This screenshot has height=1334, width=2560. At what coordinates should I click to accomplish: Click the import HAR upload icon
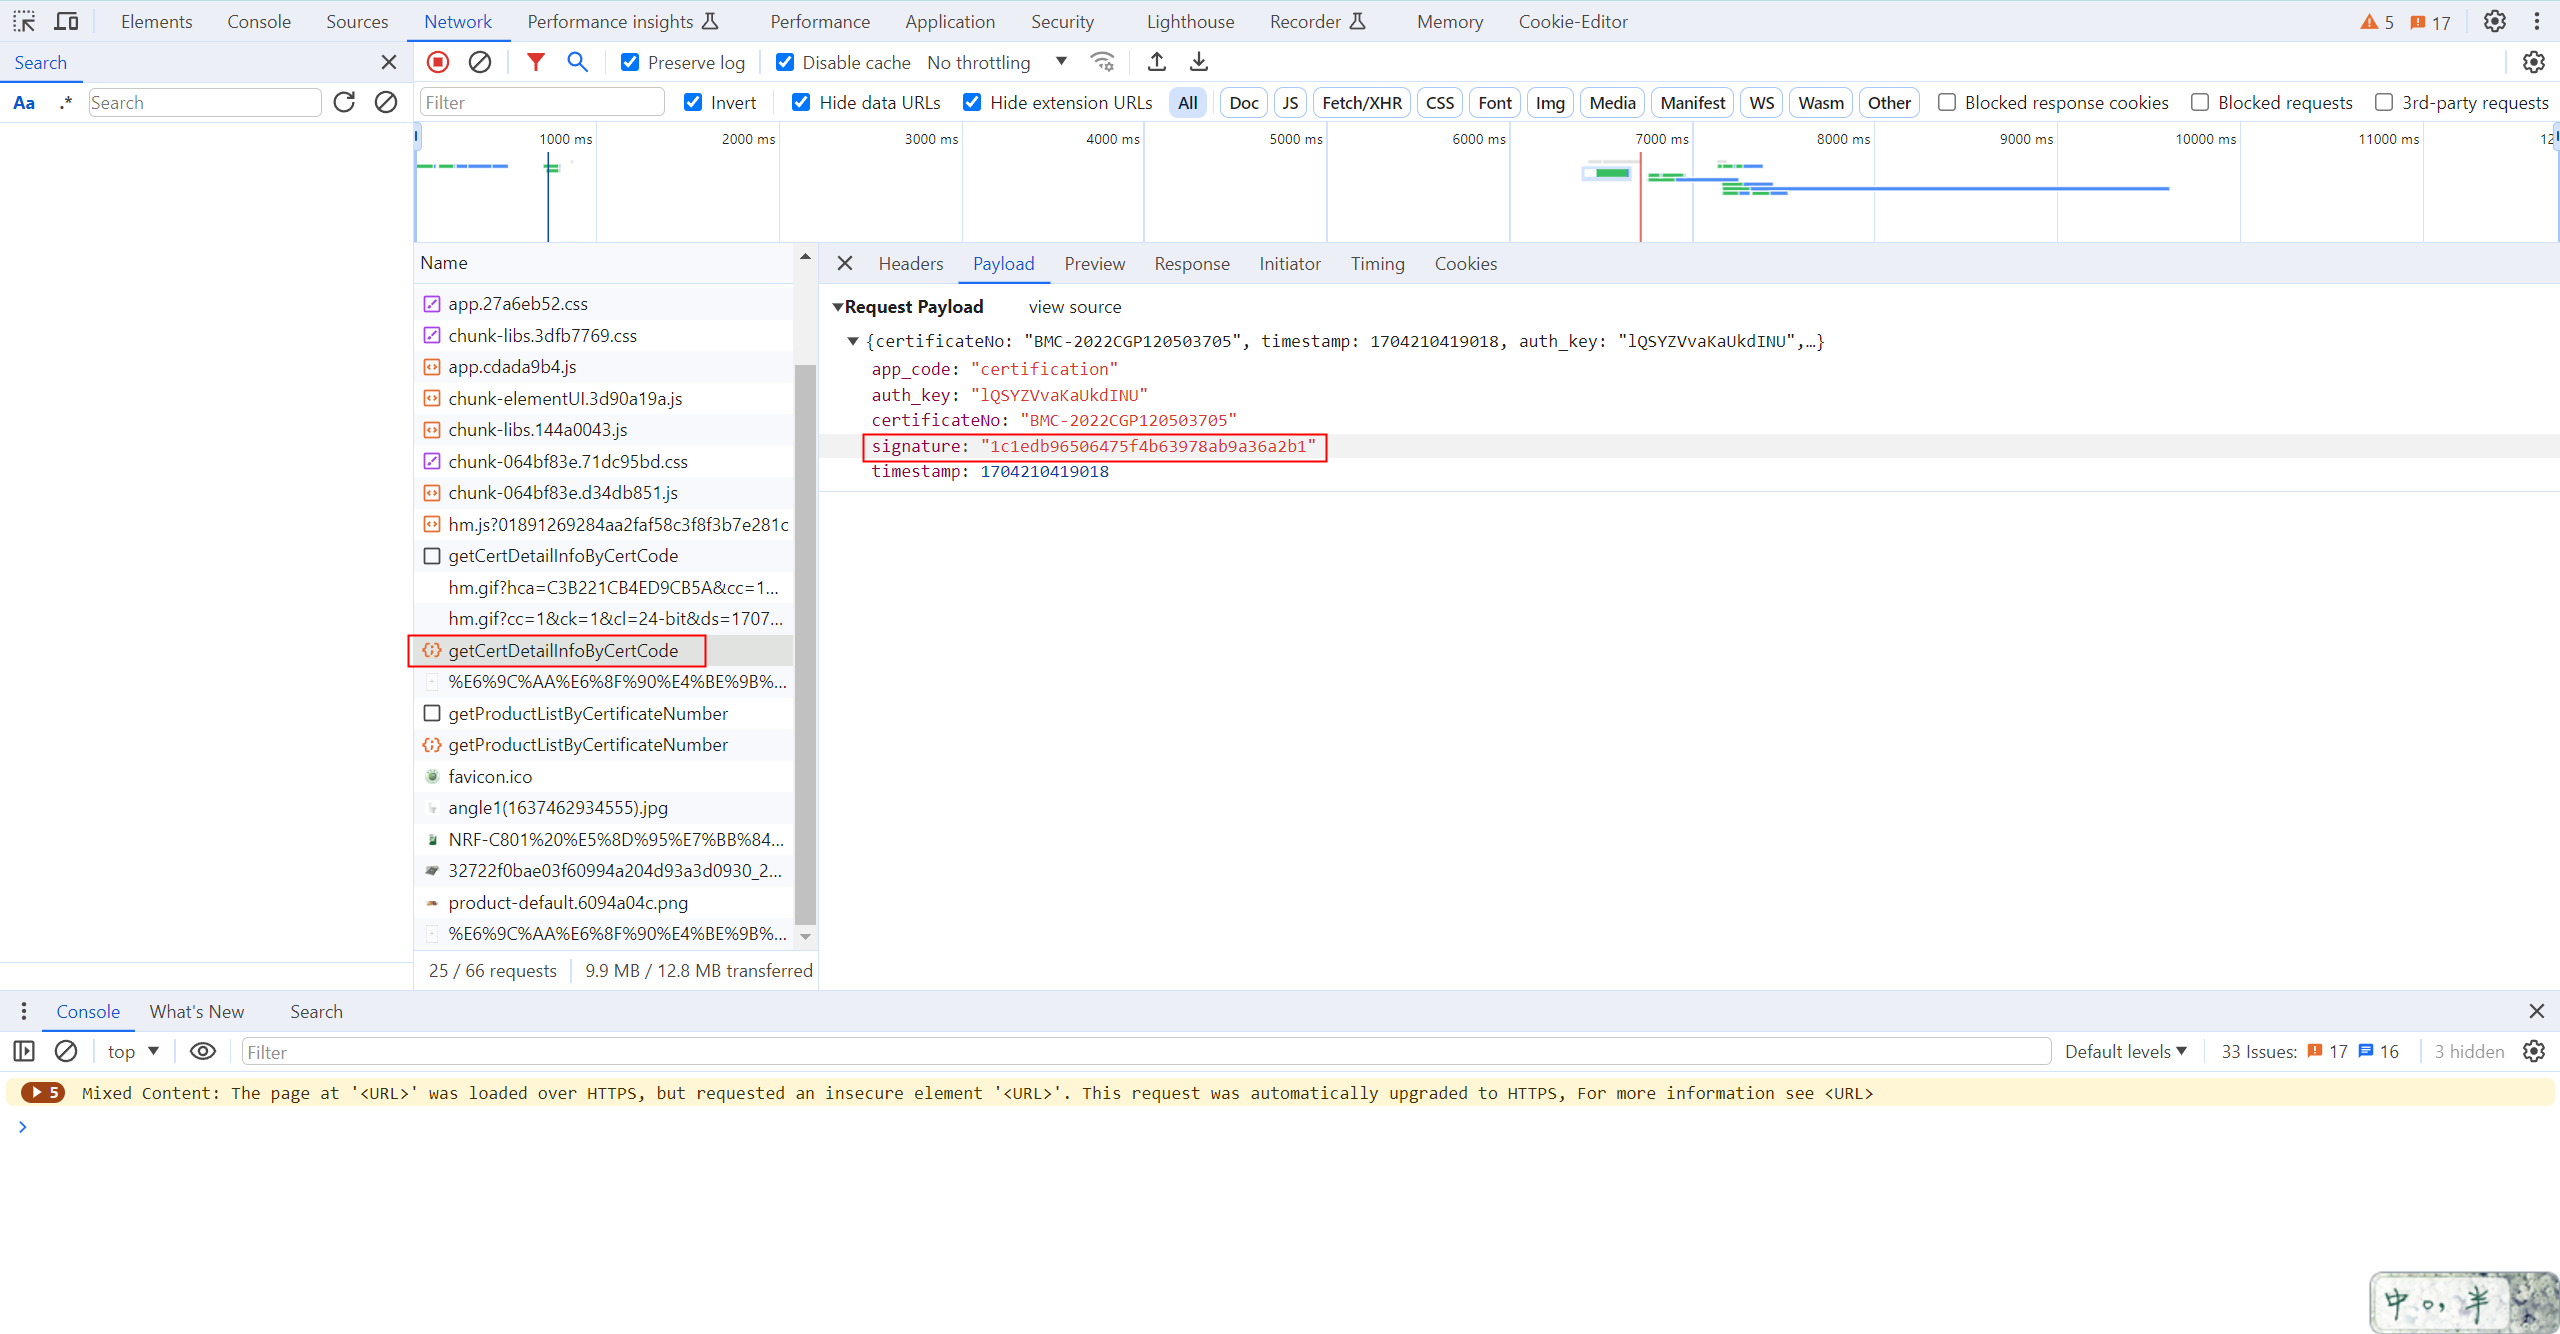click(1157, 62)
